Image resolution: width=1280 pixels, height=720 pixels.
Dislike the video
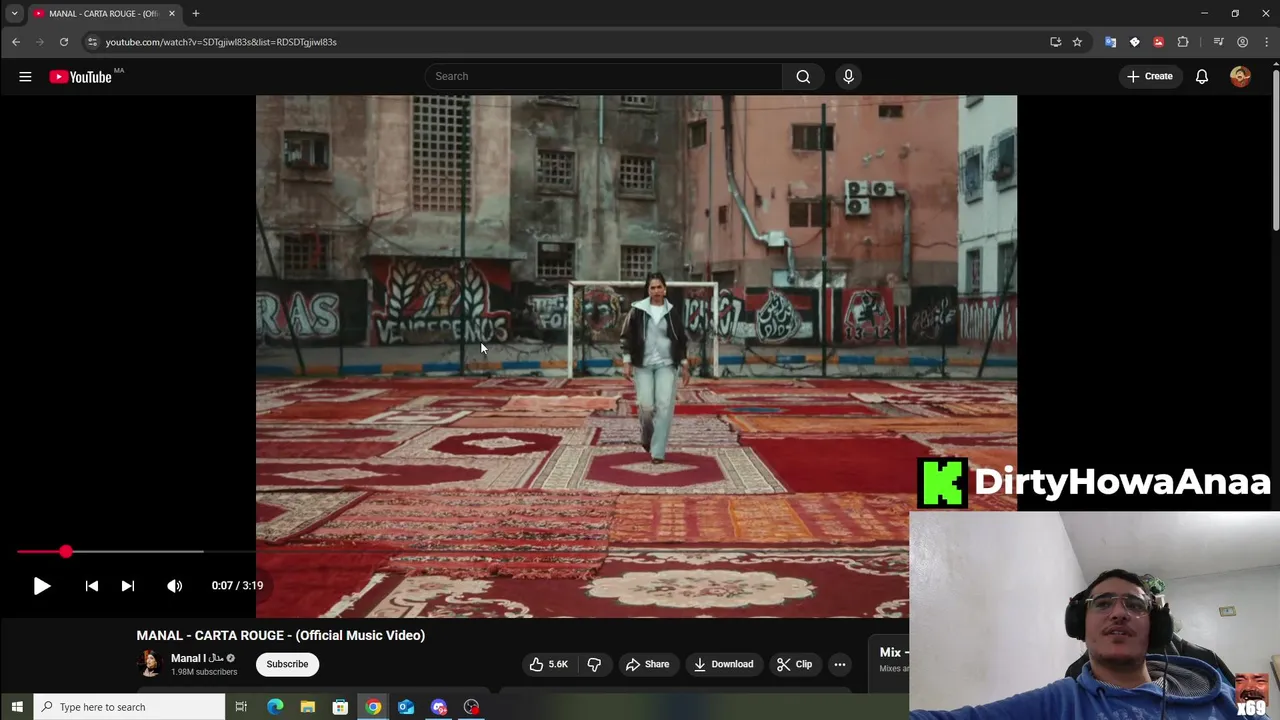pyautogui.click(x=594, y=664)
